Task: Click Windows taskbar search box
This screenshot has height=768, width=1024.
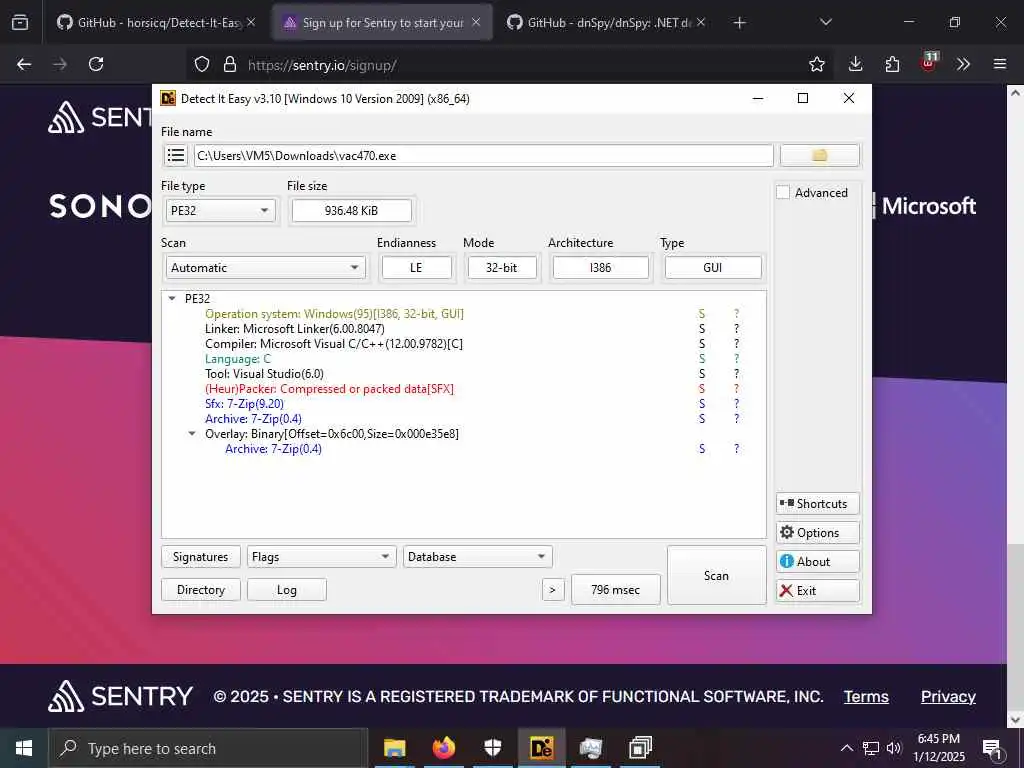Action: pyautogui.click(x=208, y=748)
